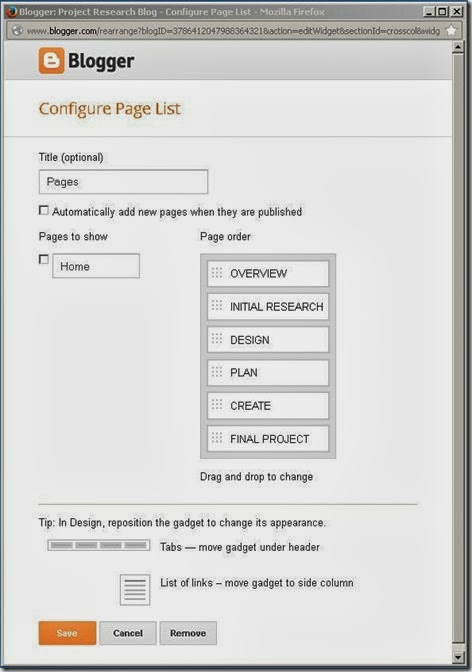The height and width of the screenshot is (672, 472).
Task: Grab the drag handle on PLAN
Action: pos(217,372)
